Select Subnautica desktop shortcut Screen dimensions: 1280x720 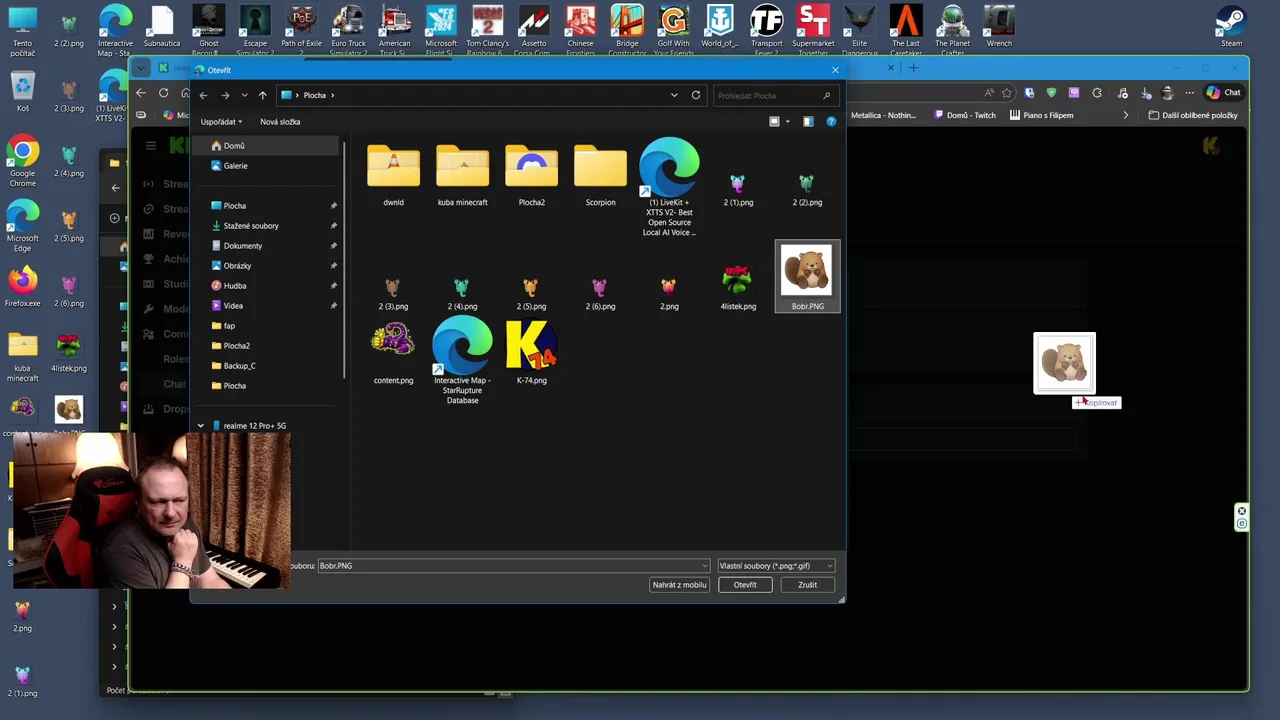[162, 26]
